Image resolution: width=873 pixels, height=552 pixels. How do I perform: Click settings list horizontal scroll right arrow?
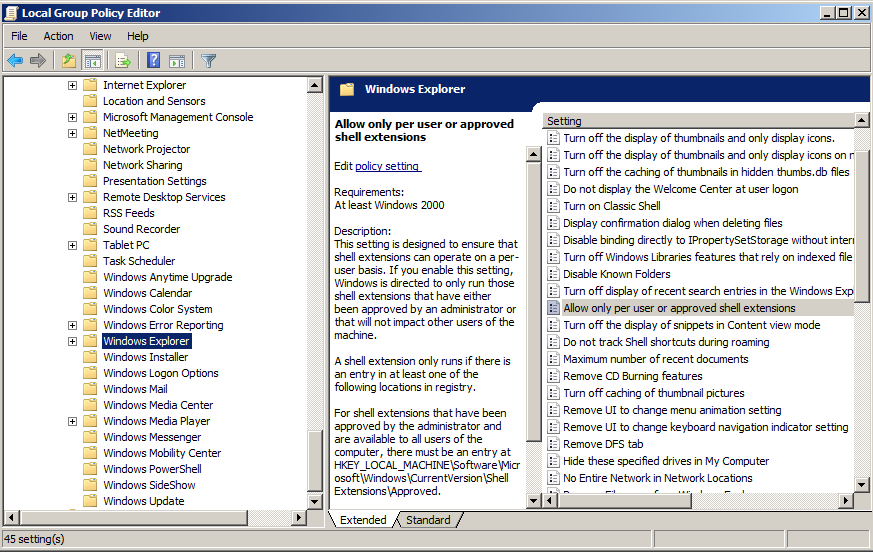[x=846, y=500]
